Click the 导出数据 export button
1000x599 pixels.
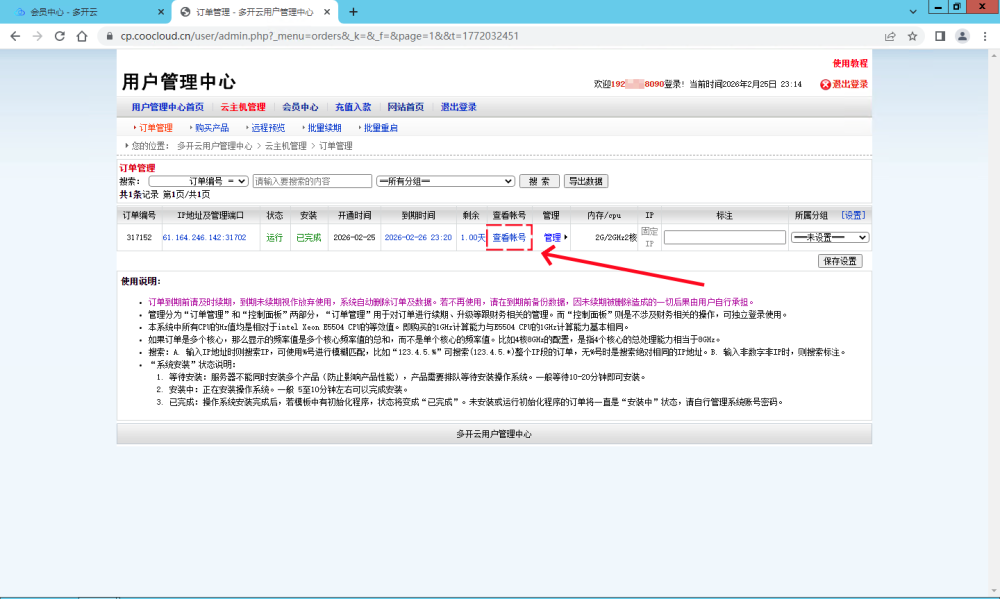pyautogui.click(x=586, y=181)
